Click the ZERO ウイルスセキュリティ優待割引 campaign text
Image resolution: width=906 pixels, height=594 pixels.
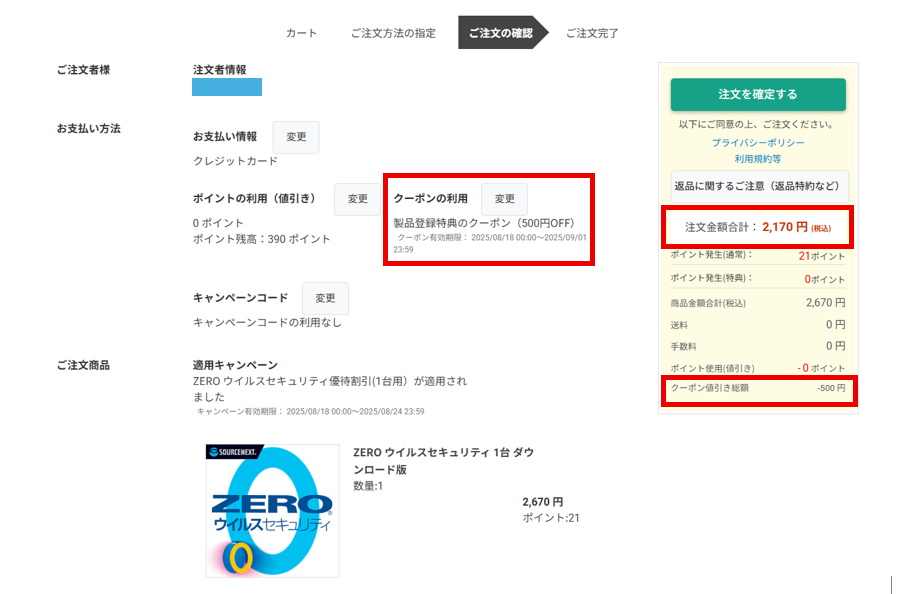click(330, 389)
